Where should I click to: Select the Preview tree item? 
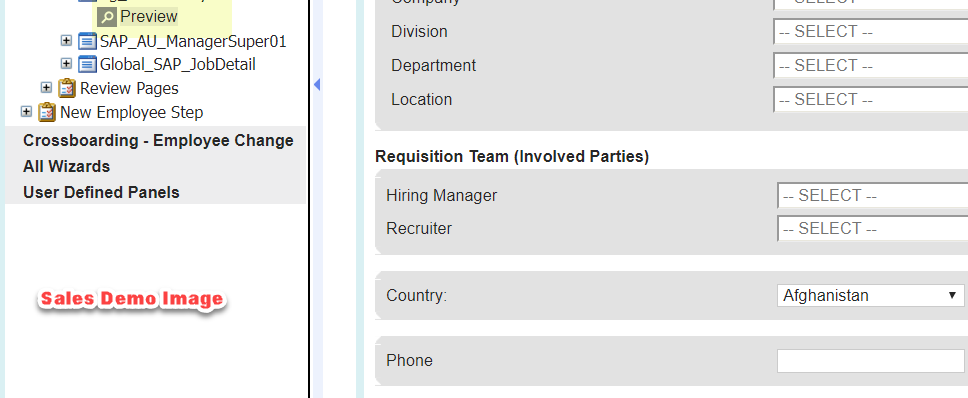(149, 17)
